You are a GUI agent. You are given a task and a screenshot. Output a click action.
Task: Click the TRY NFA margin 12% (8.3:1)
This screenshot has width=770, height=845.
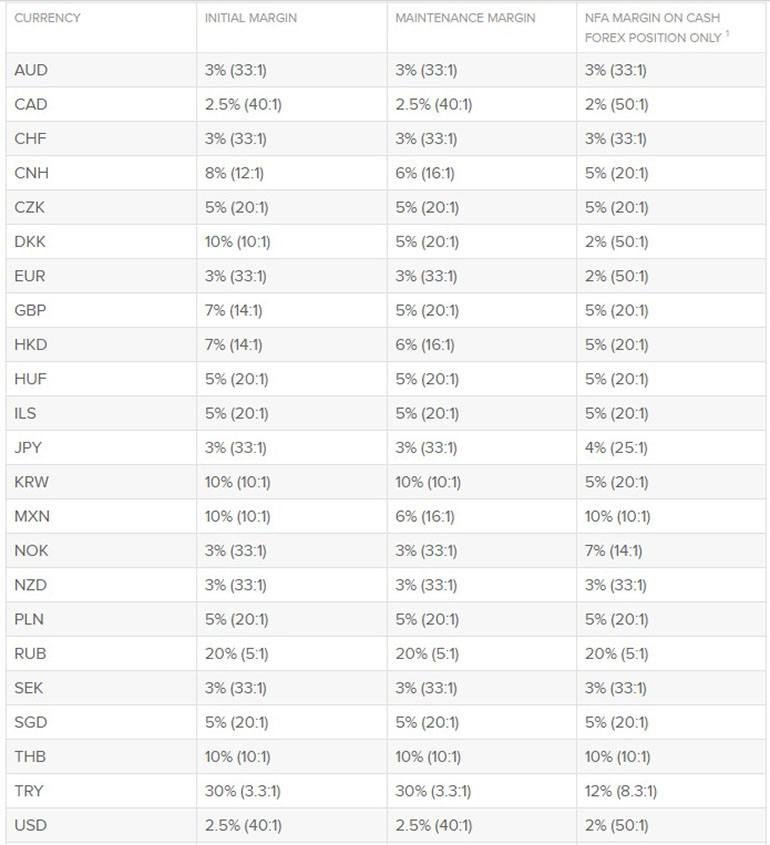(x=621, y=791)
